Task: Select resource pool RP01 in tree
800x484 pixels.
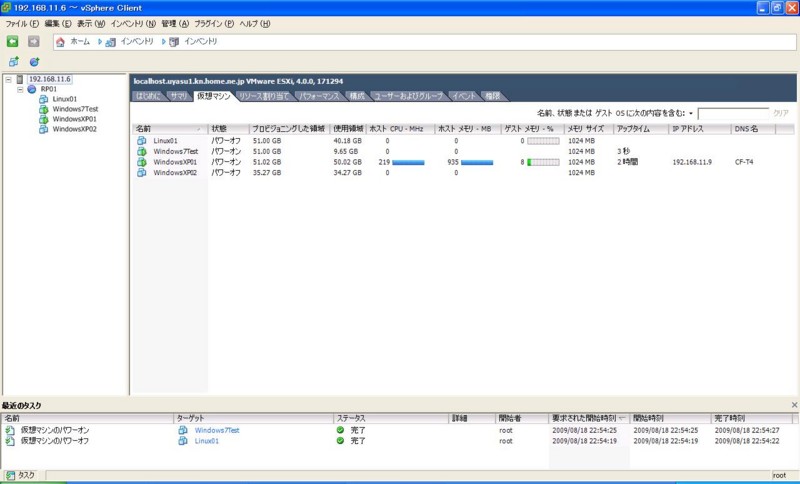Action: click(49, 89)
